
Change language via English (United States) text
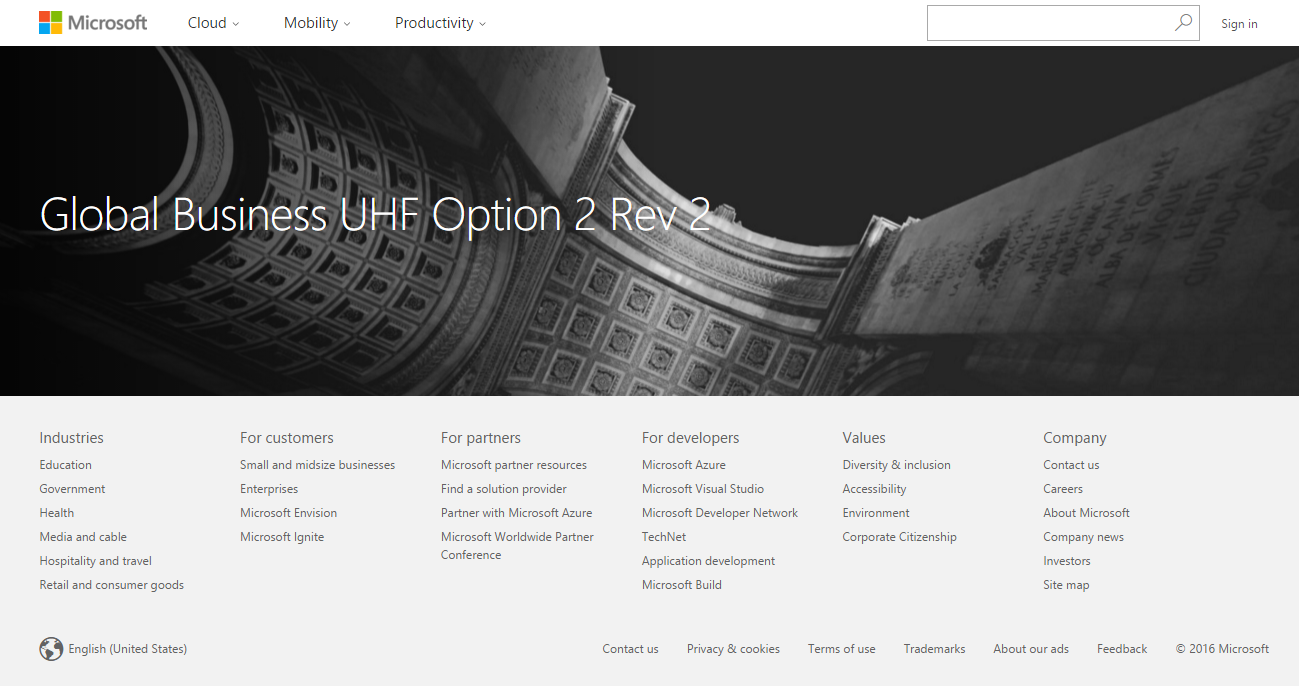click(128, 649)
